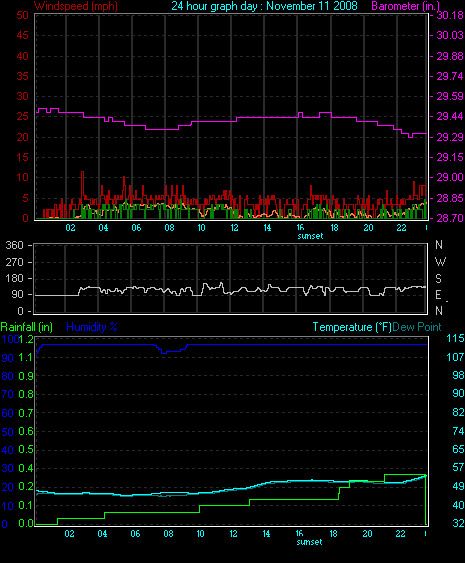Pick barometer value "29.59"
Viewport: 465px width, 563px height.
click(x=450, y=96)
